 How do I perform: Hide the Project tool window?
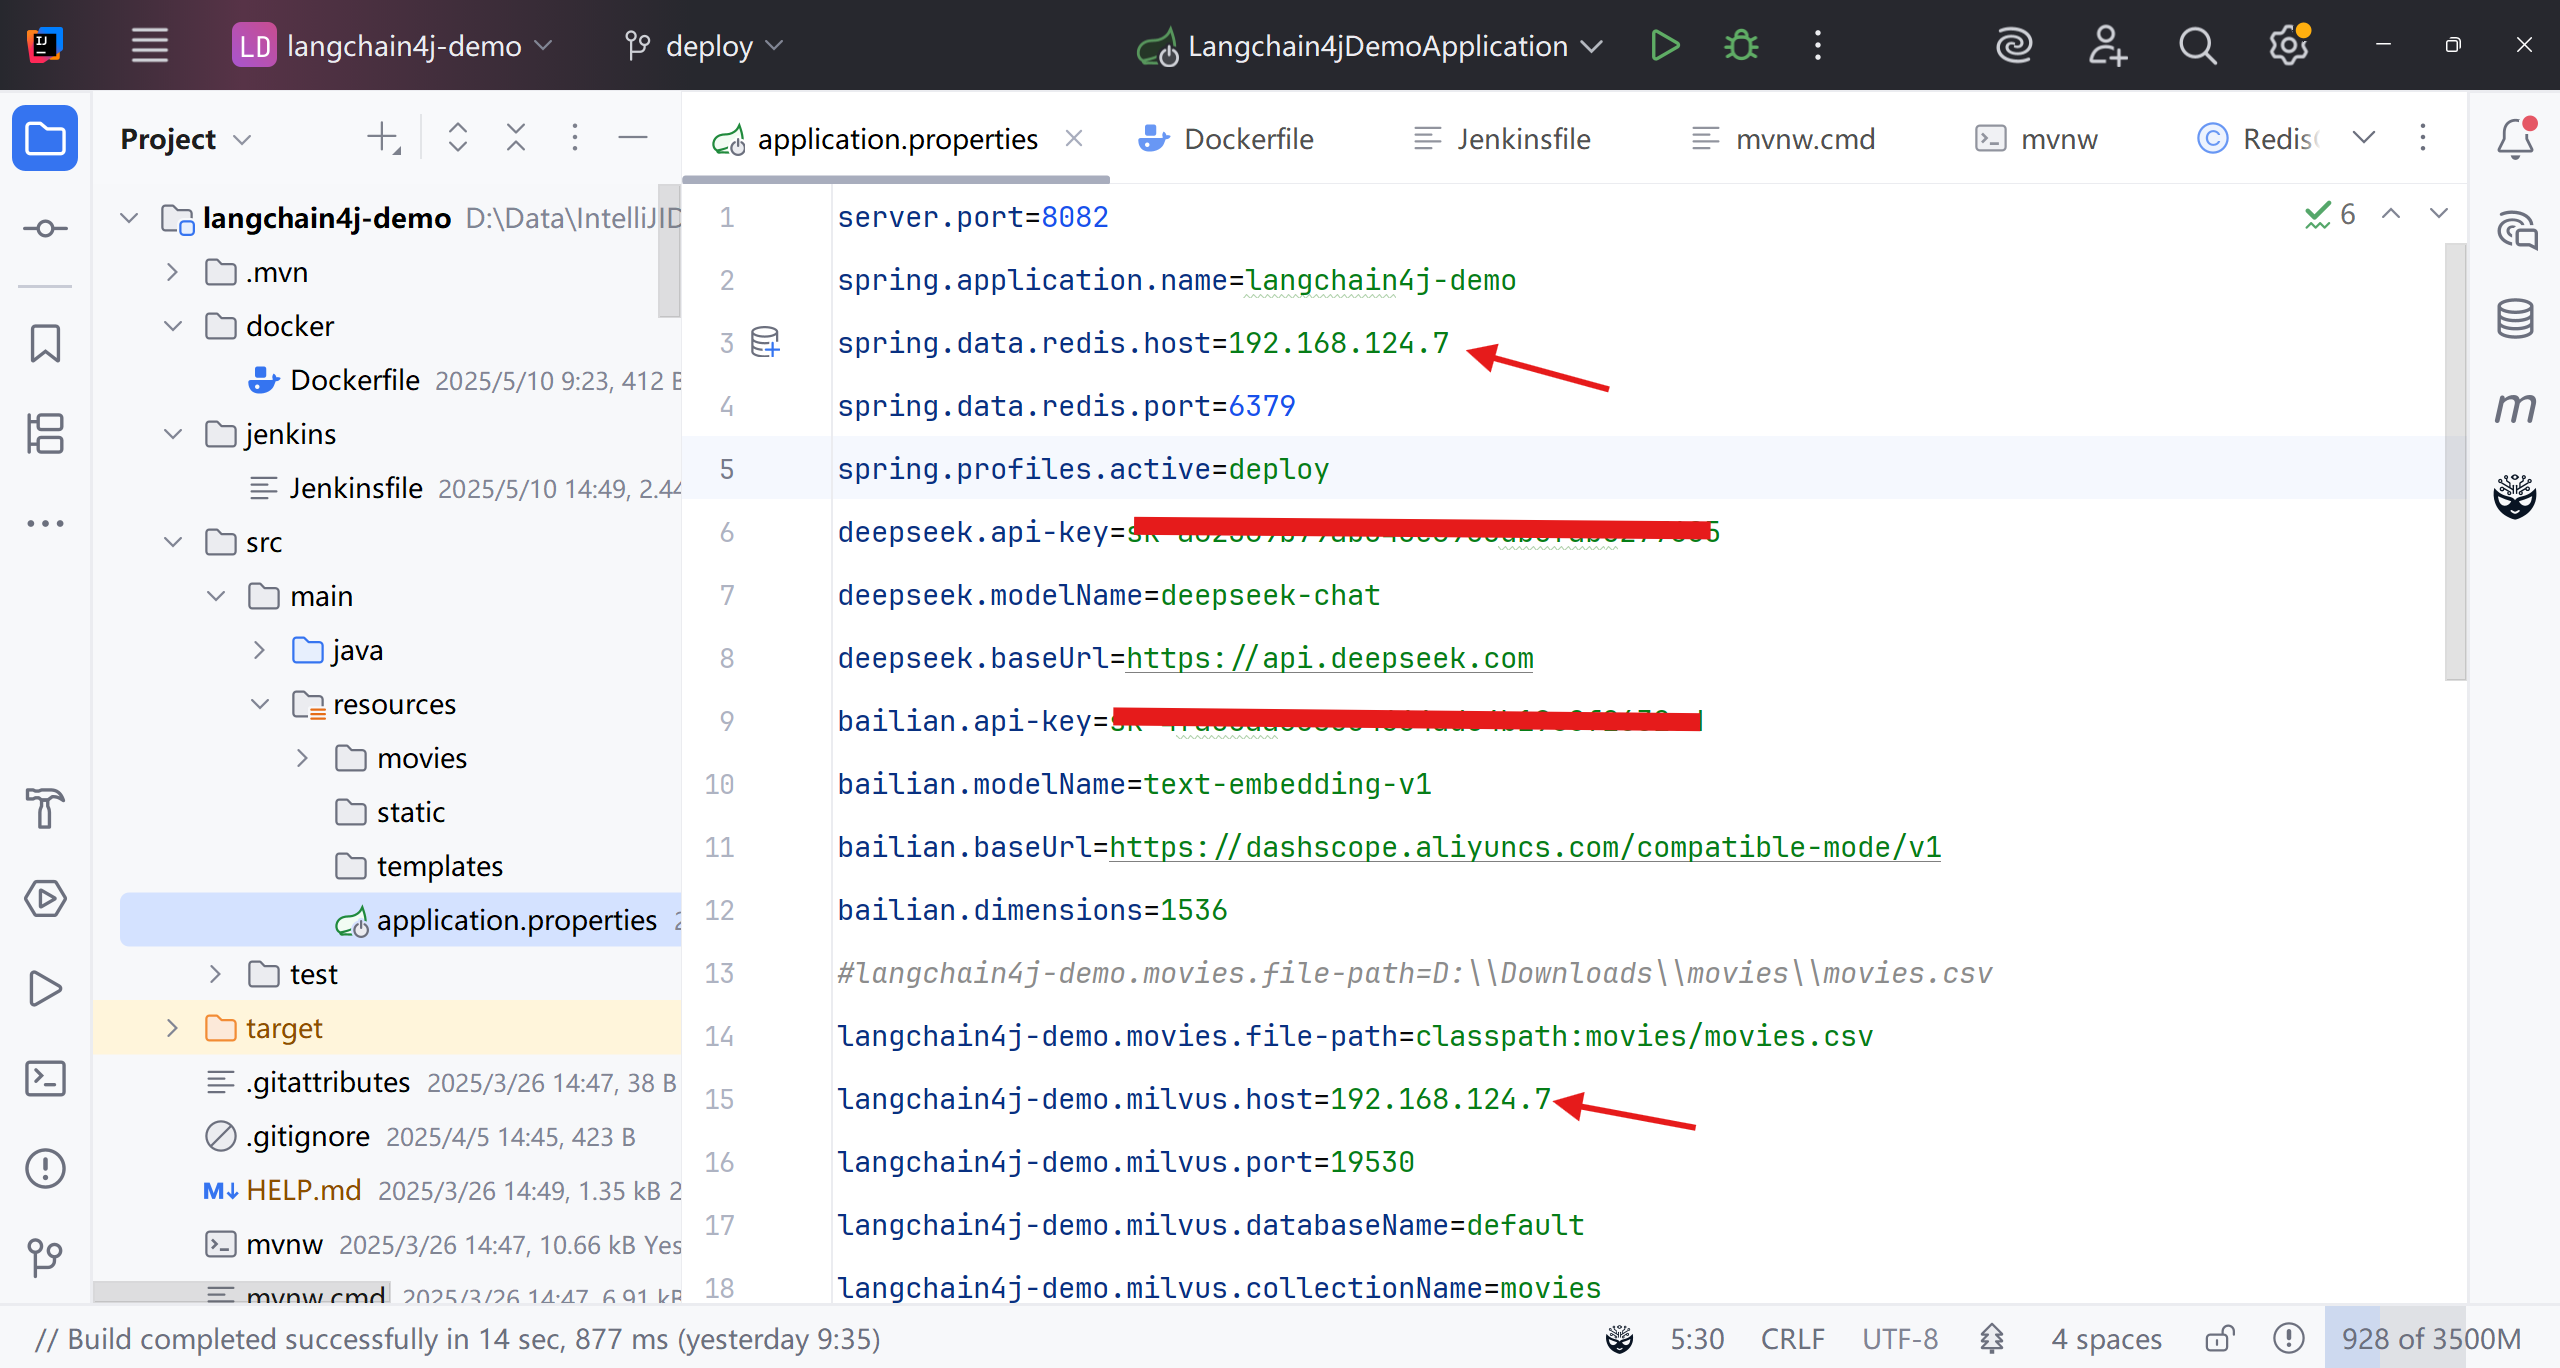pos(633,138)
